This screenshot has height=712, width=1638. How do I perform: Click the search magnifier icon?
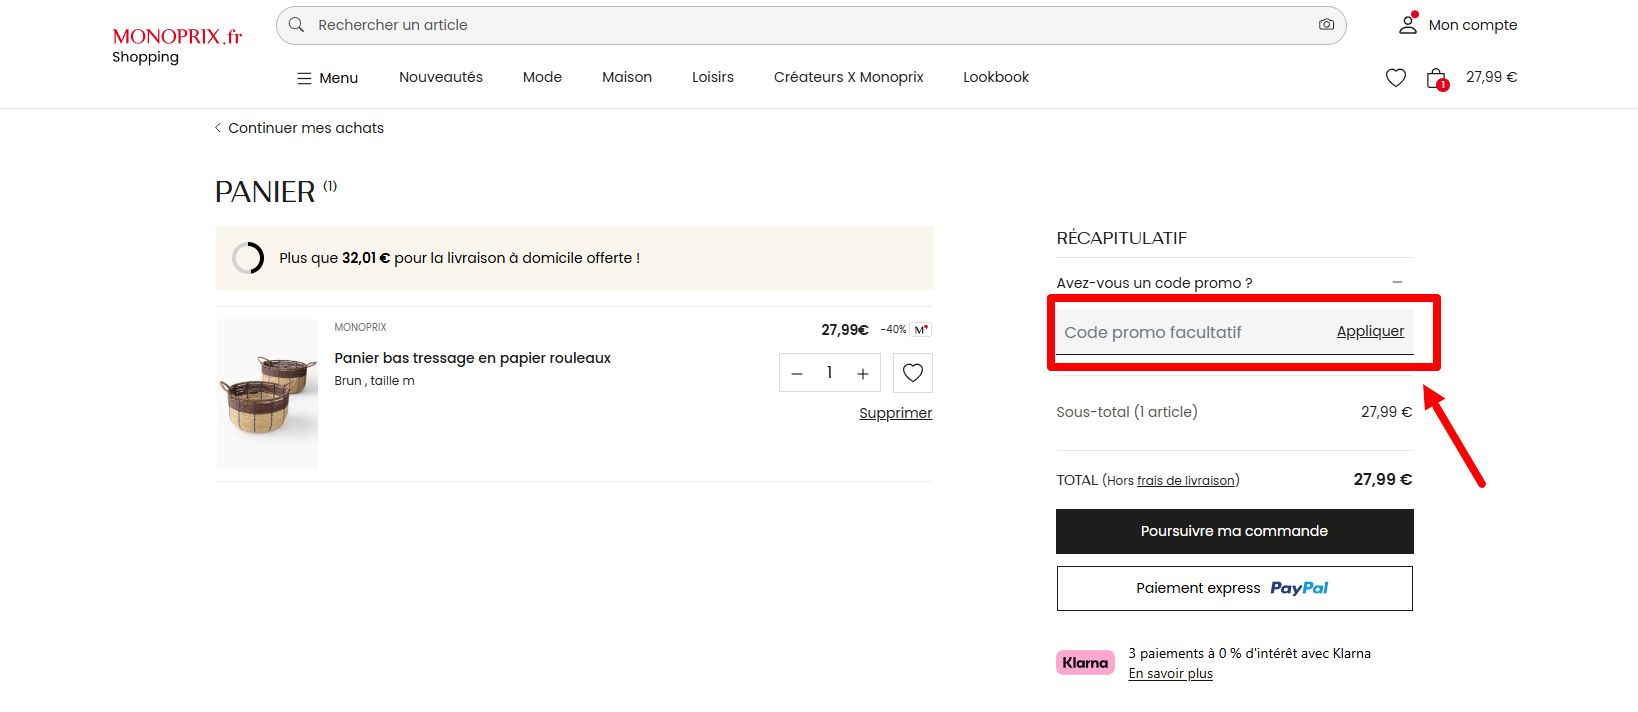coord(296,25)
